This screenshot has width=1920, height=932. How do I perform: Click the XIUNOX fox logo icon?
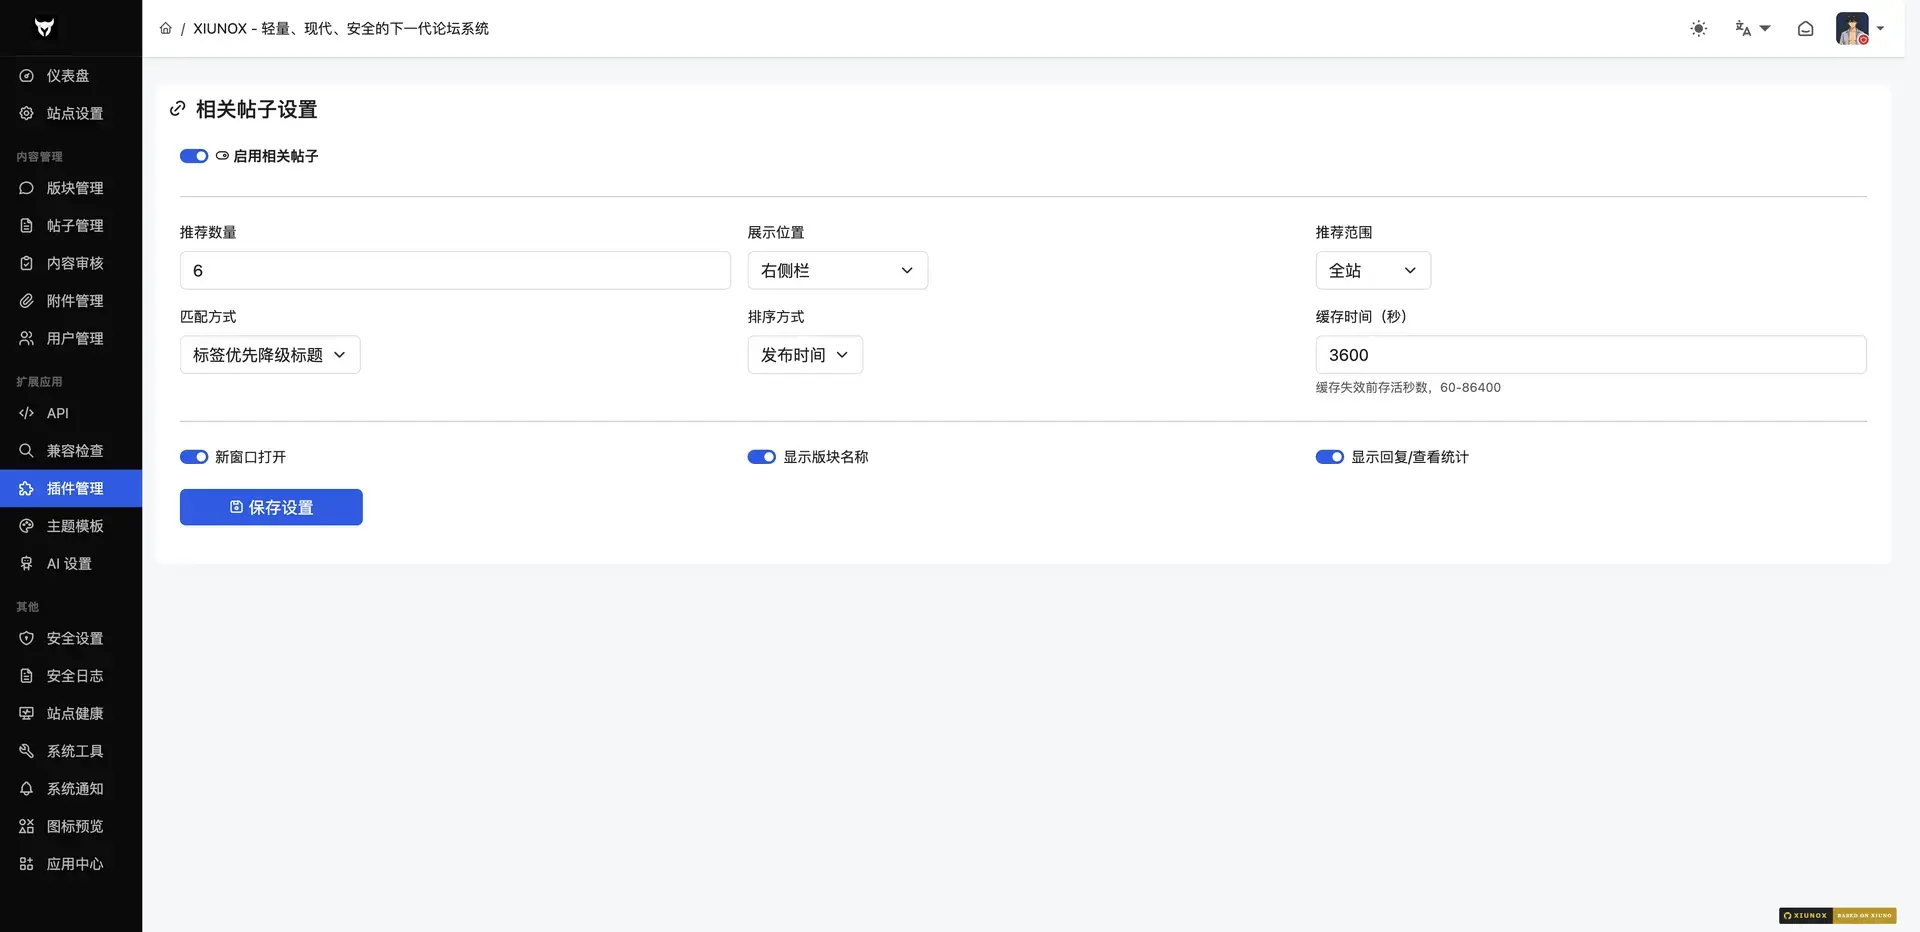tap(44, 28)
